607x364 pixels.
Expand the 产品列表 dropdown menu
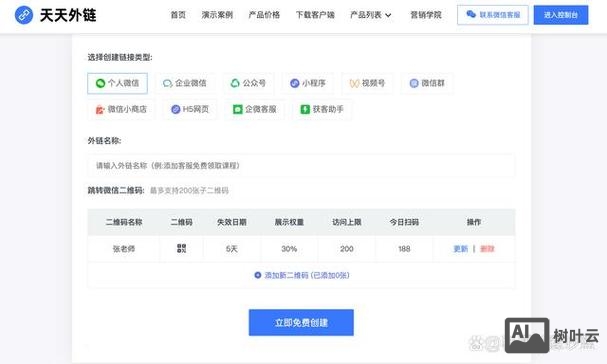coord(370,15)
